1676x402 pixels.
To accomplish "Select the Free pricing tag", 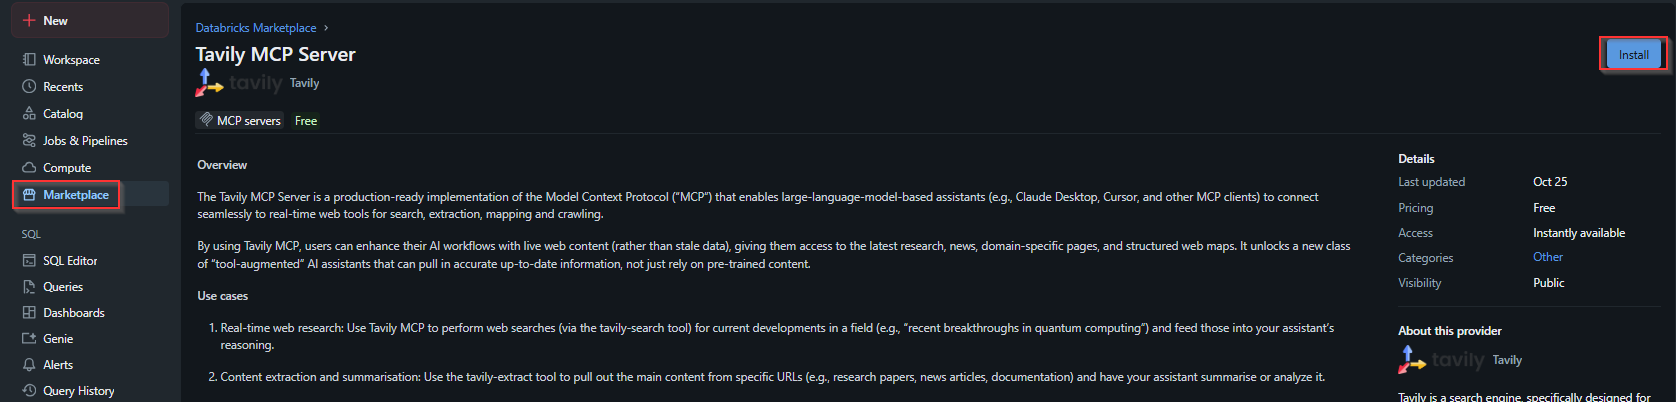I will tap(306, 121).
